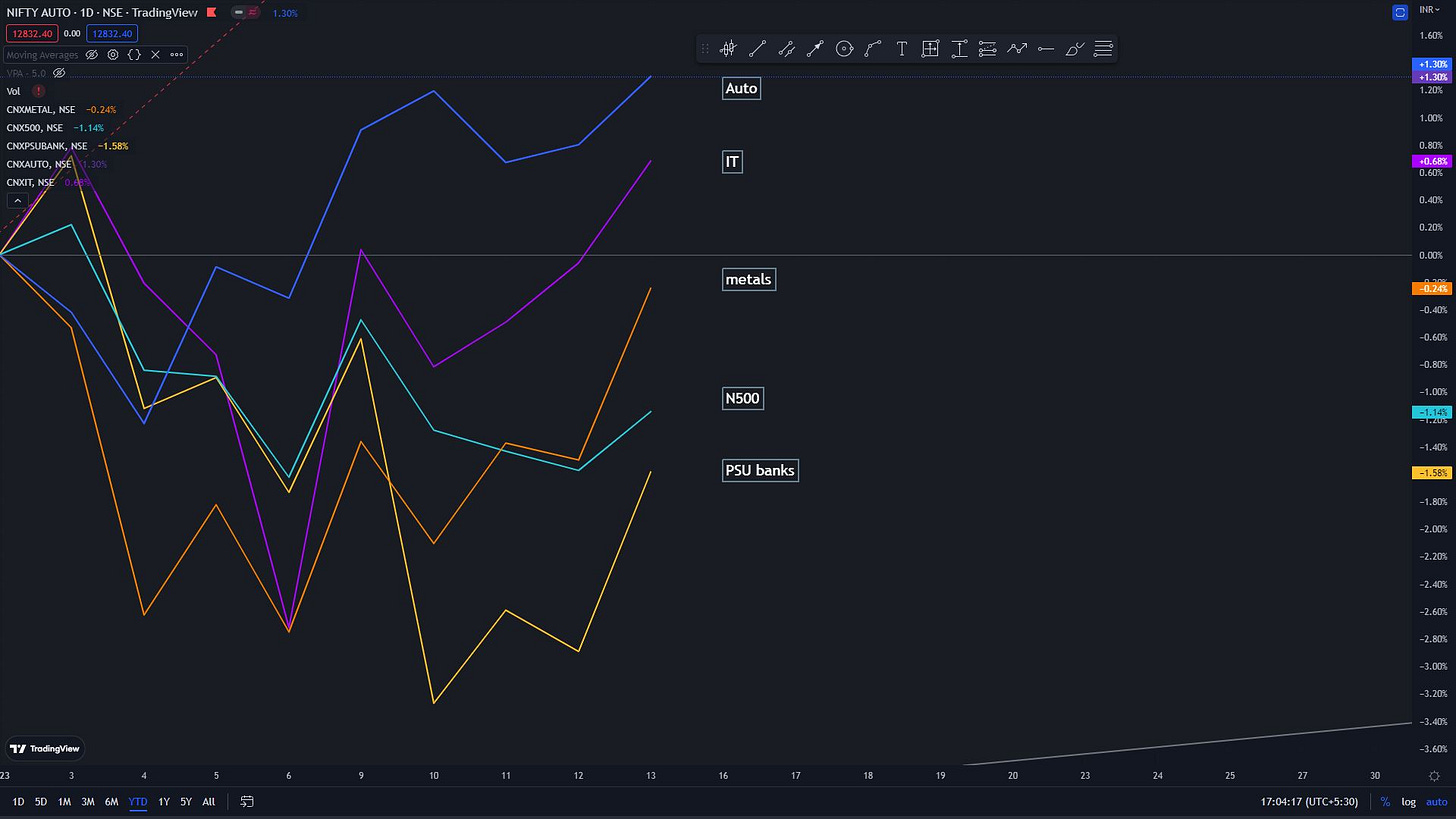Select the YTD timeframe

[137, 801]
